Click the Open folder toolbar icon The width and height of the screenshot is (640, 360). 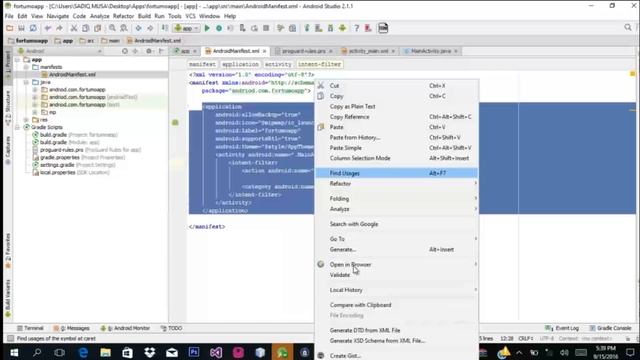tap(10, 28)
